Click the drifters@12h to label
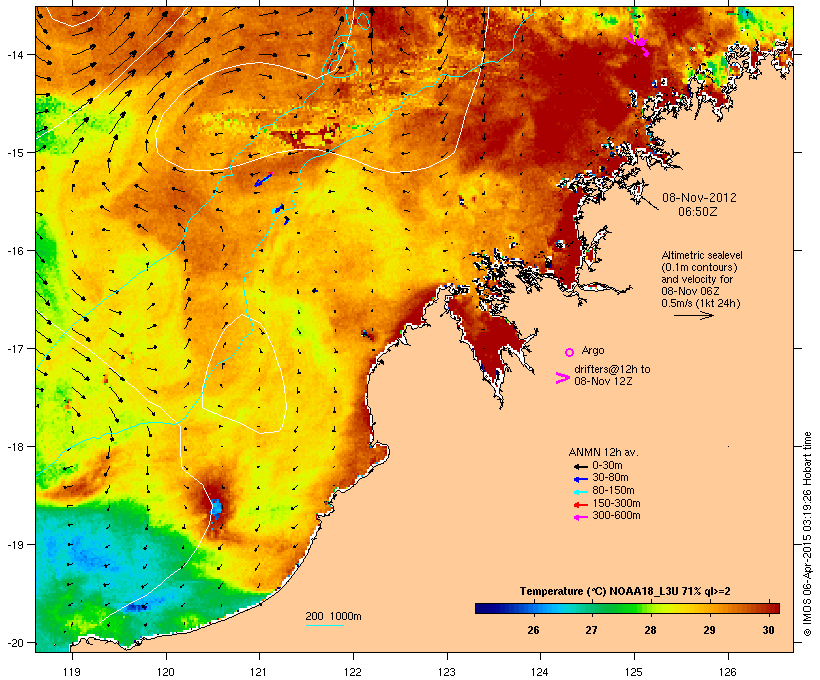The image size is (820, 680). pyautogui.click(x=612, y=369)
